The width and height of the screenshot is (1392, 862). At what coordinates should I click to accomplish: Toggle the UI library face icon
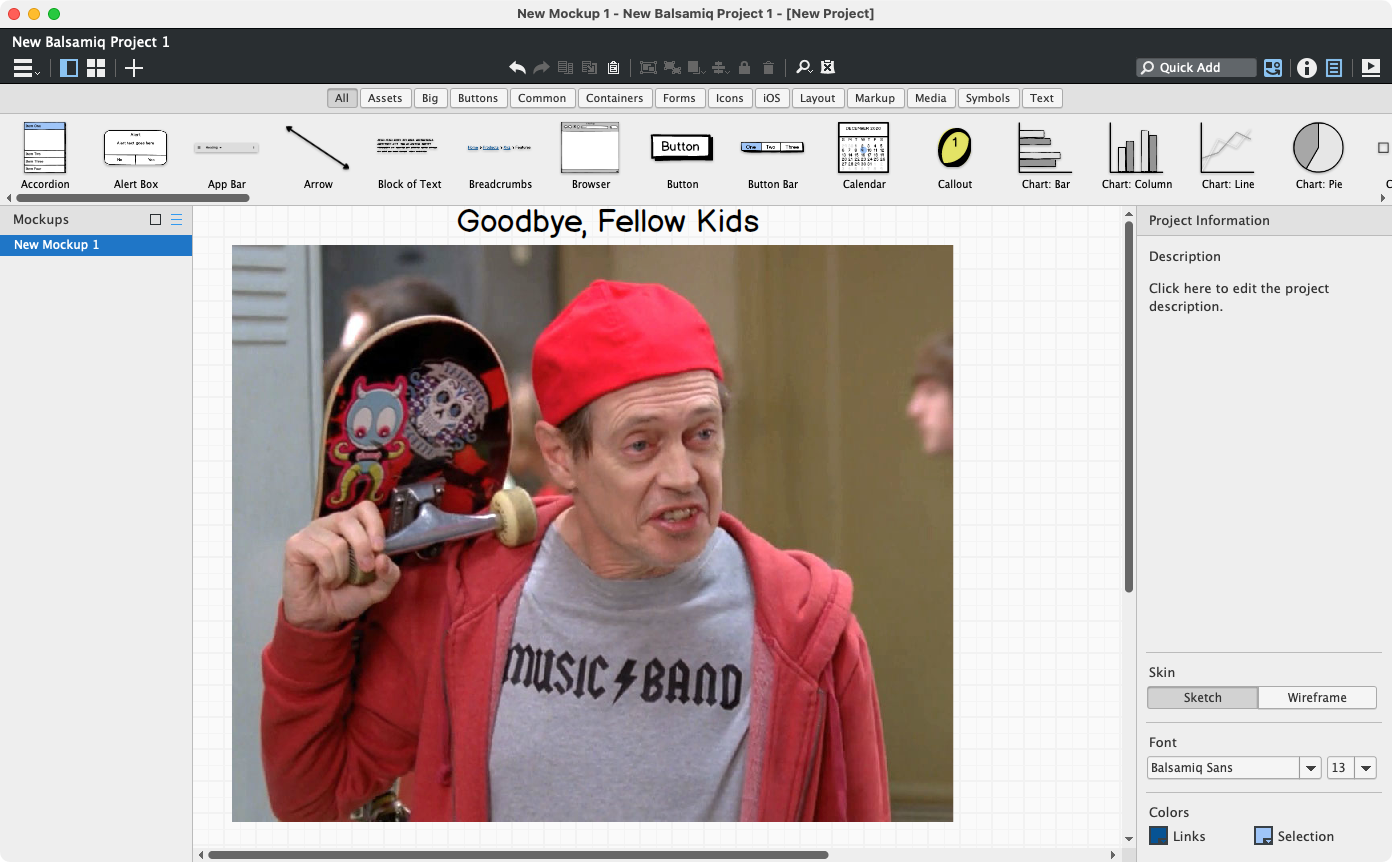point(1272,68)
